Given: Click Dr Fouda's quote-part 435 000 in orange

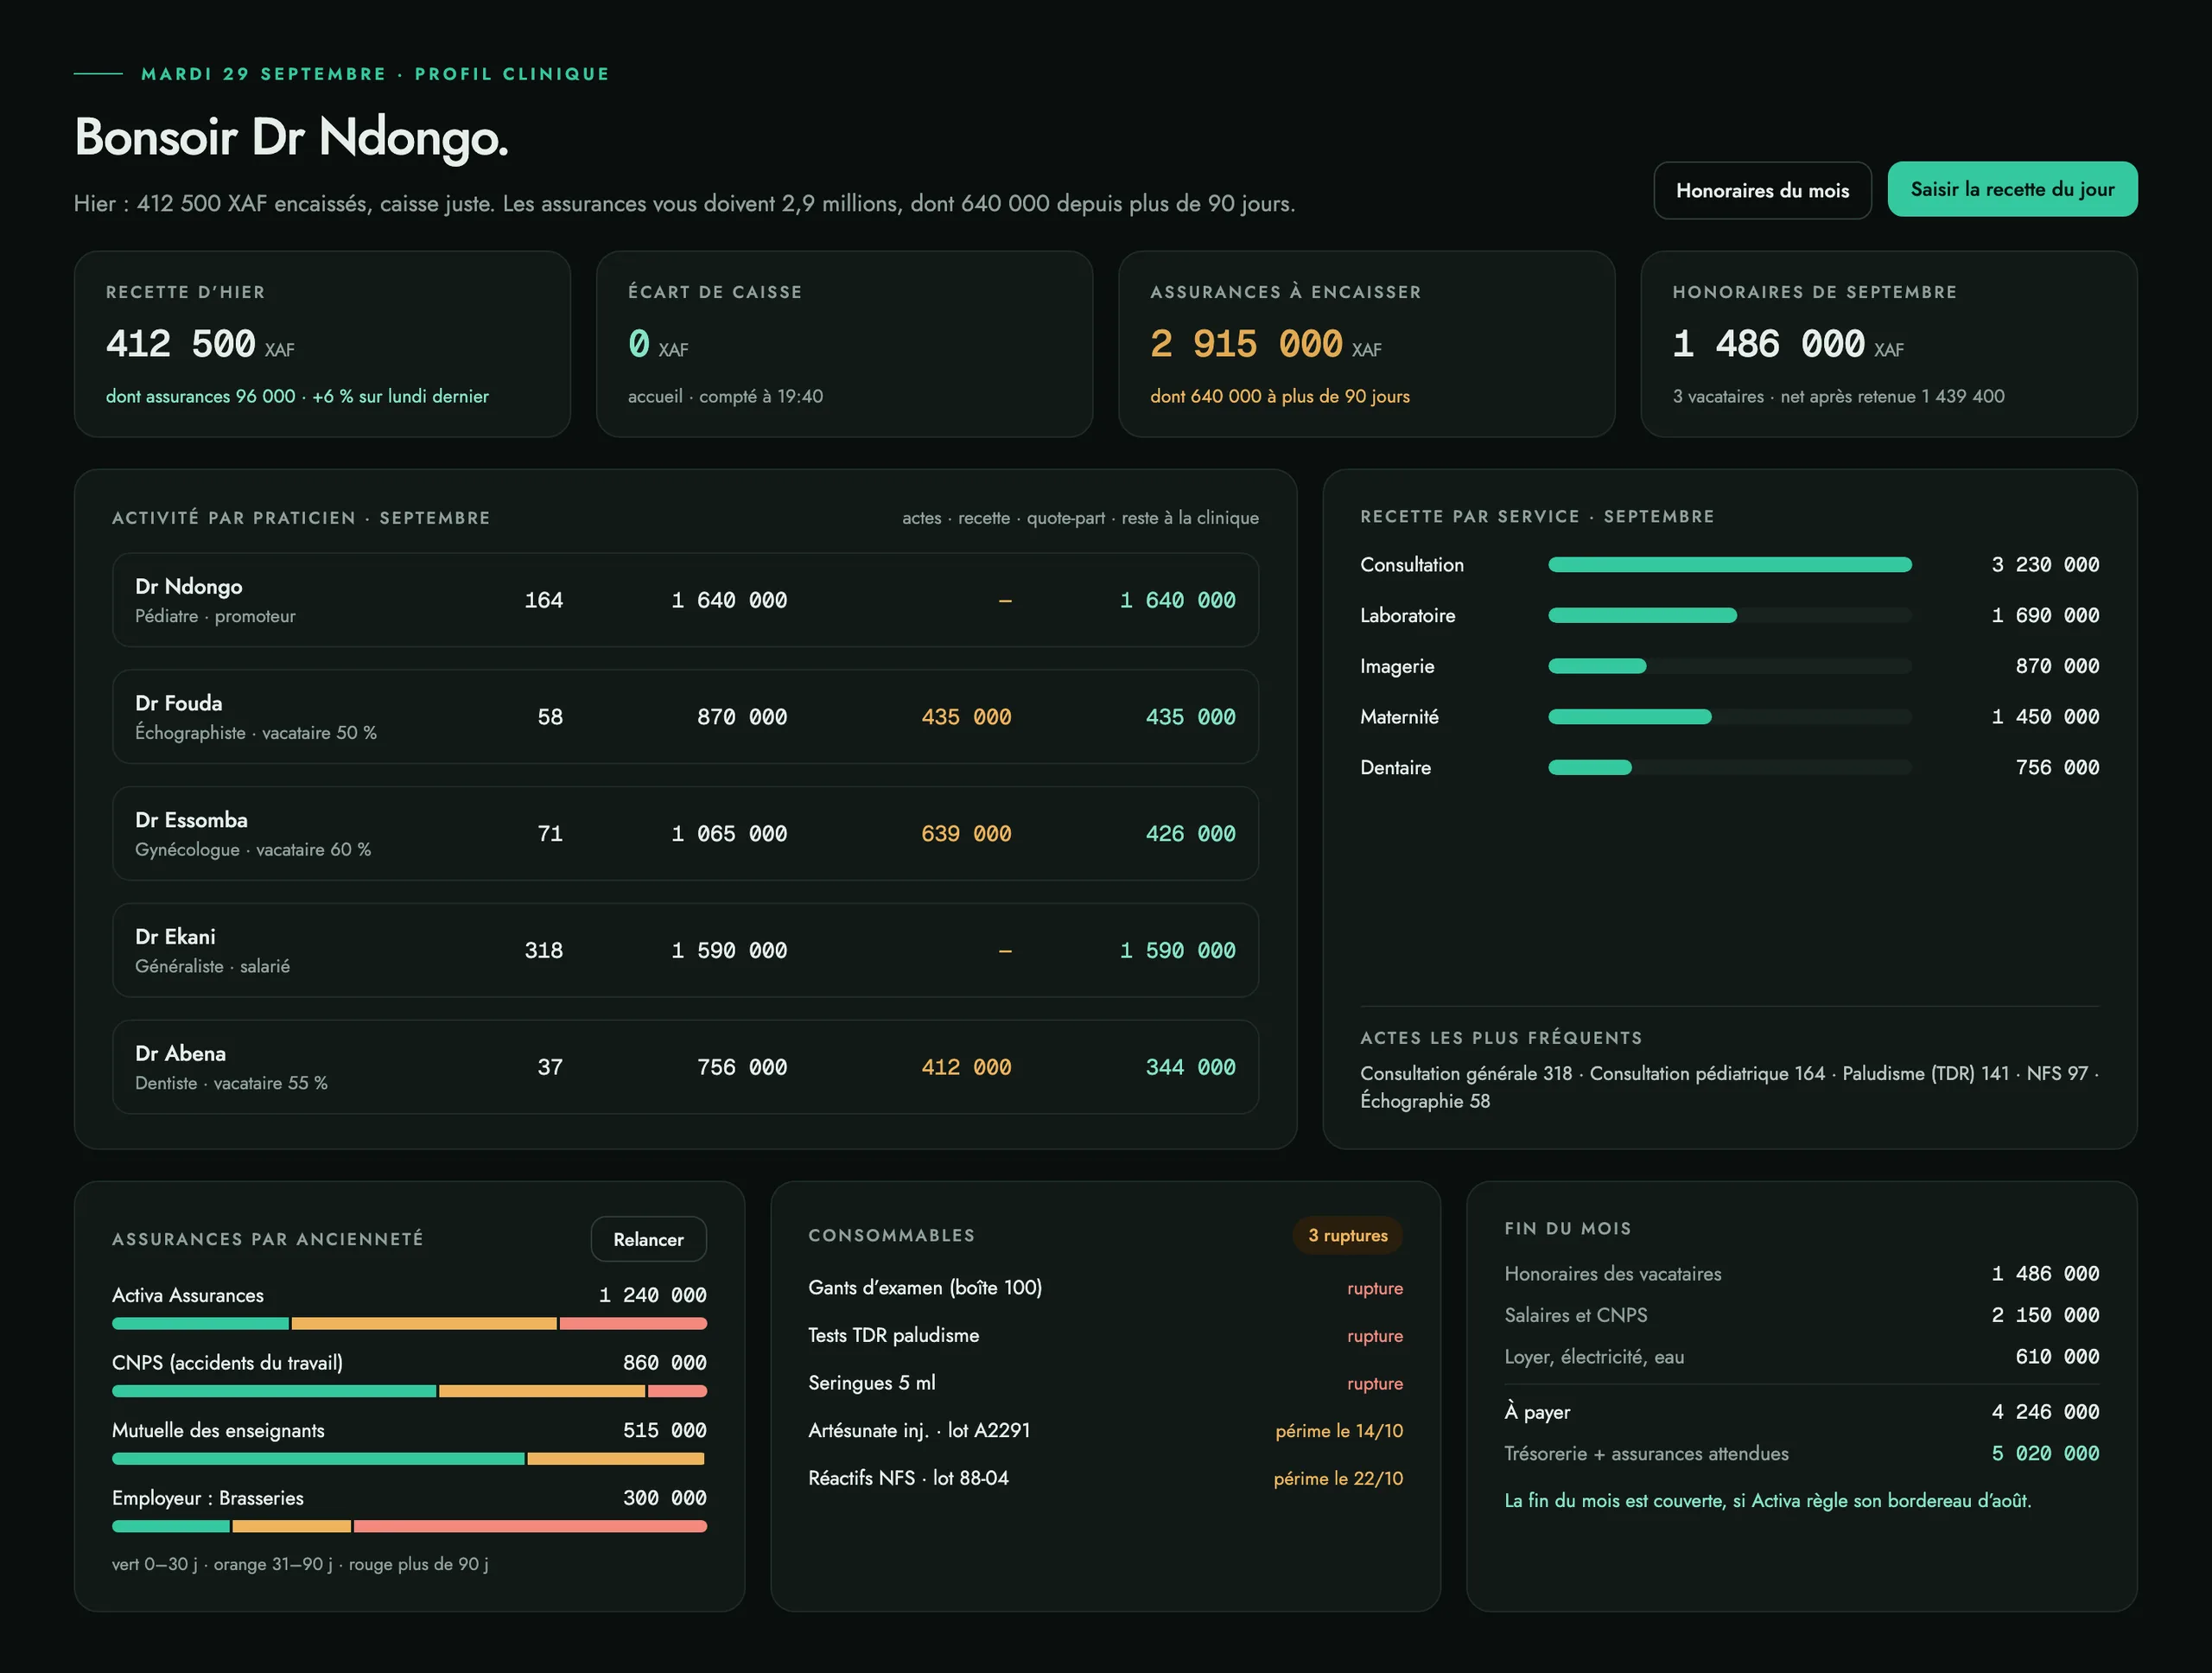Looking at the screenshot, I should pos(966,717).
